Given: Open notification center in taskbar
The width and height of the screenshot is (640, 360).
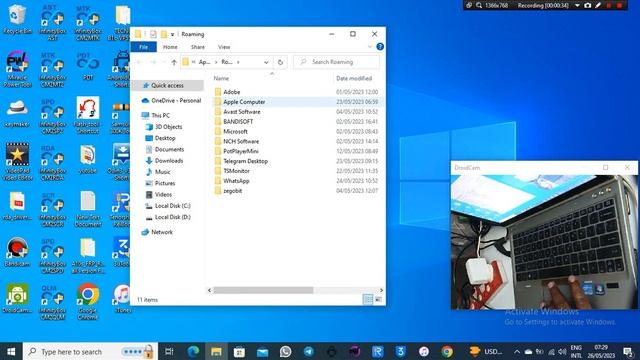Looking at the screenshot, I should 629,351.
